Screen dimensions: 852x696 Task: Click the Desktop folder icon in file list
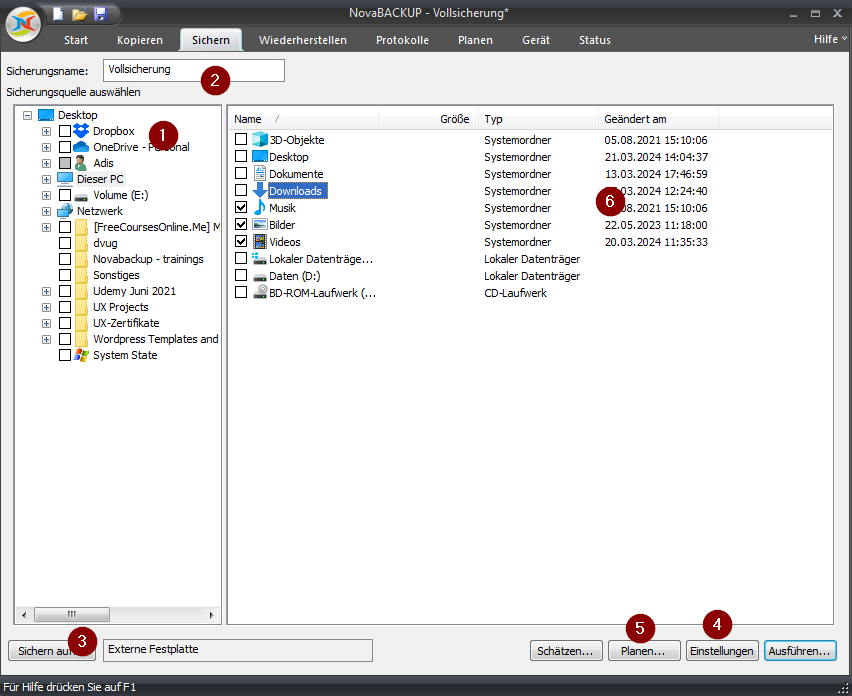[260, 157]
